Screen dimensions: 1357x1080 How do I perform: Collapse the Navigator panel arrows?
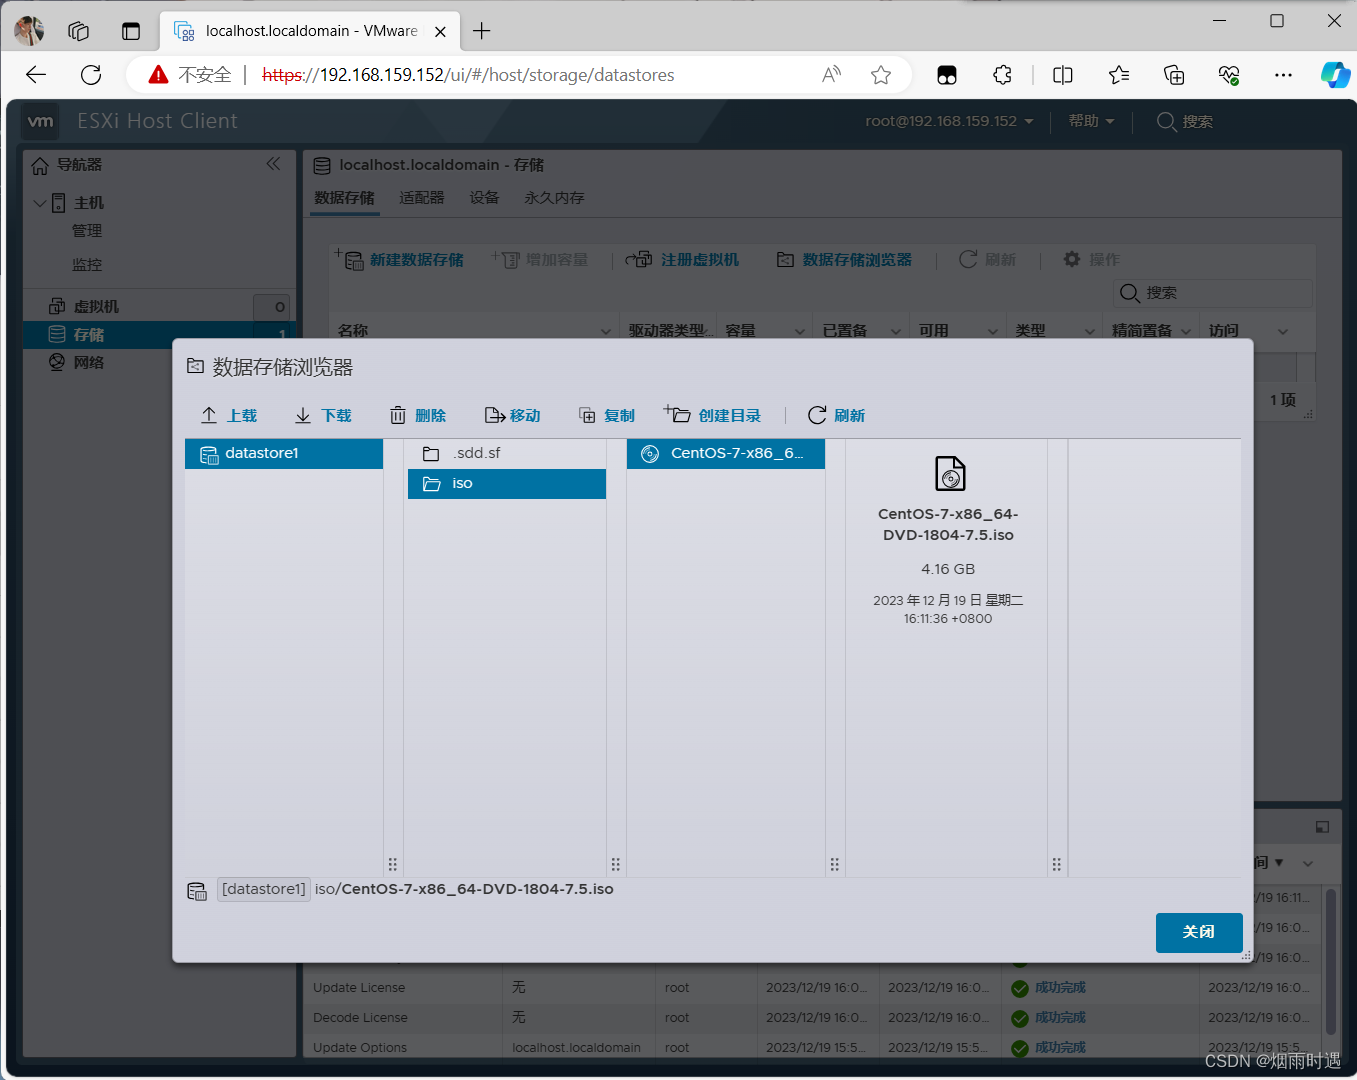coord(273,164)
